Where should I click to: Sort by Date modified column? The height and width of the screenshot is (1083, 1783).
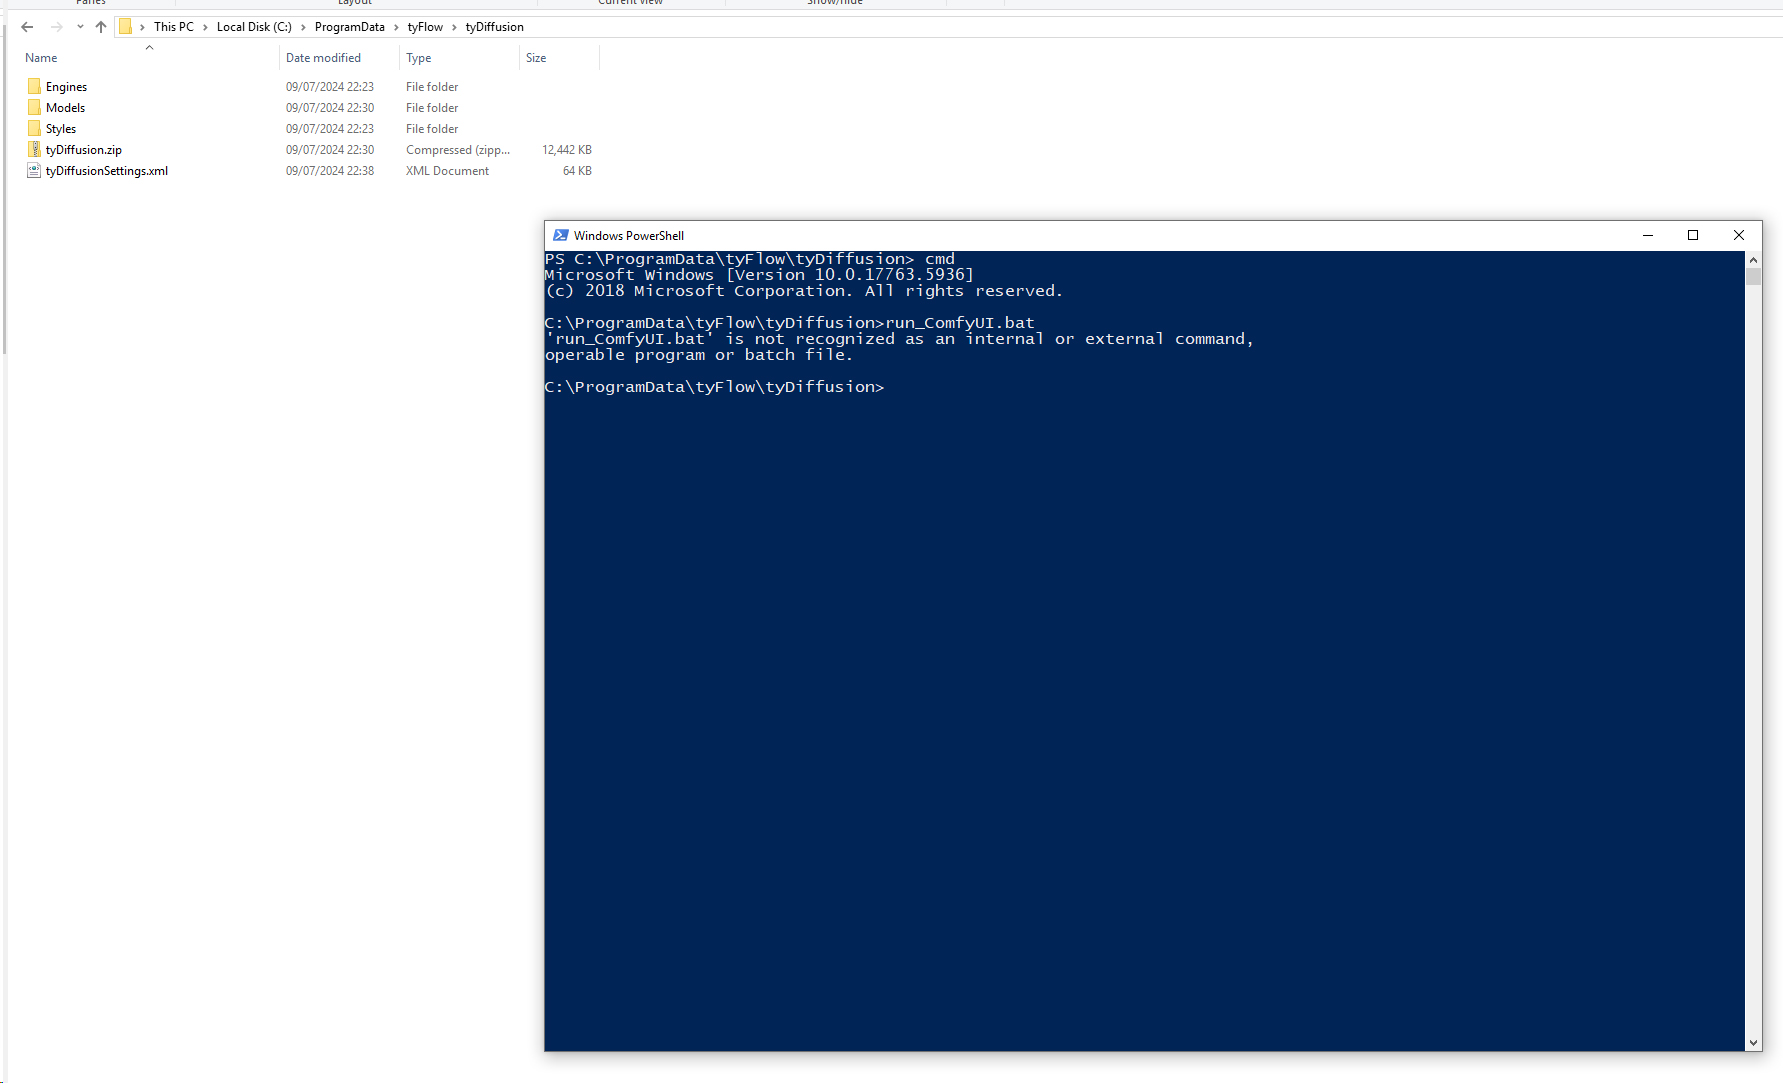click(x=323, y=58)
